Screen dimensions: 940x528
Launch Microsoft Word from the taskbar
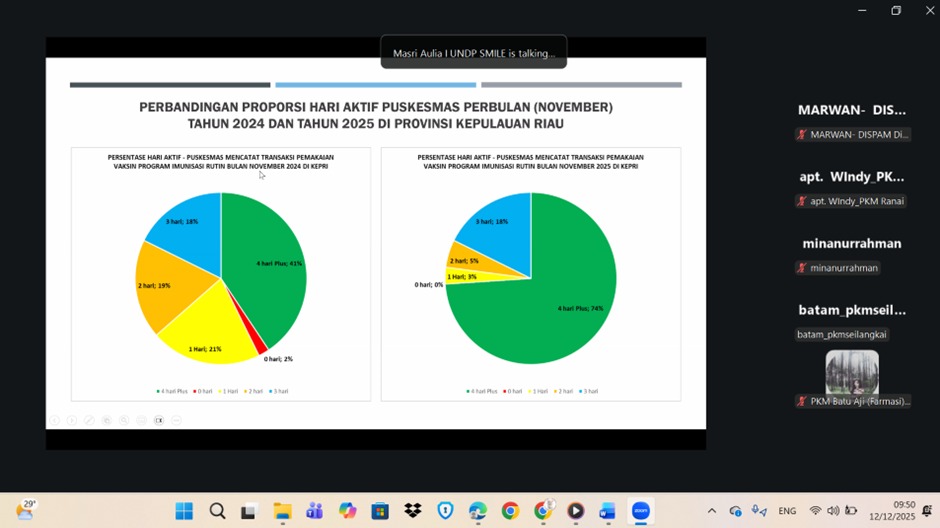(607, 511)
